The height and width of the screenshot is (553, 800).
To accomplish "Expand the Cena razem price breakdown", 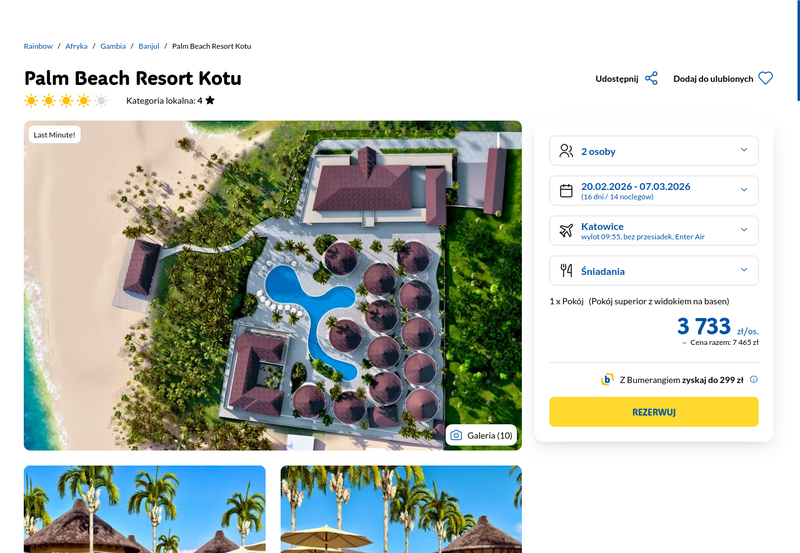I will point(720,343).
